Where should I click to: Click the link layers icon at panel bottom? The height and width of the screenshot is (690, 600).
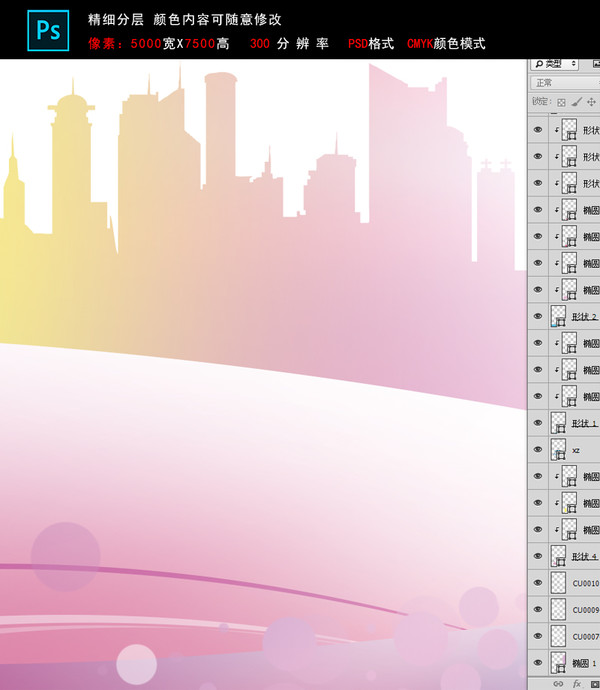(x=558, y=684)
